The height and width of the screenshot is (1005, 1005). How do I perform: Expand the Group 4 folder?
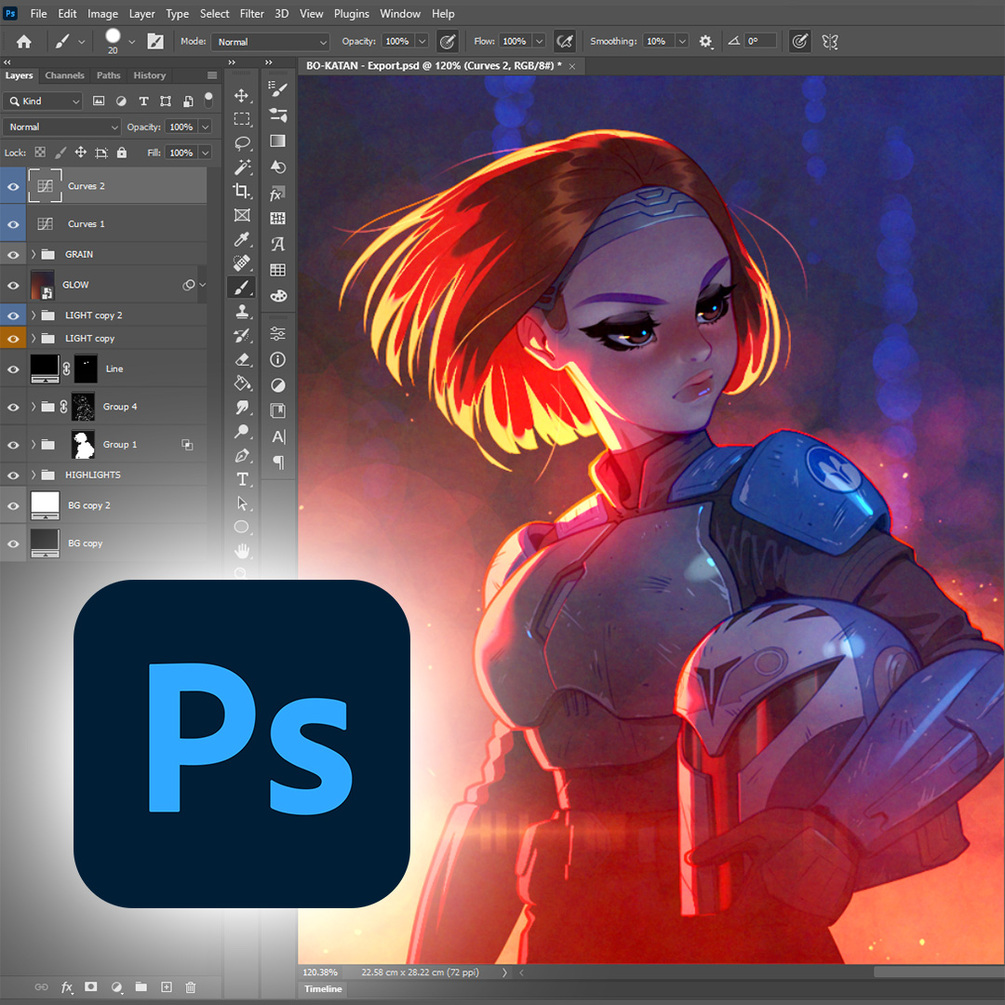[x=33, y=407]
